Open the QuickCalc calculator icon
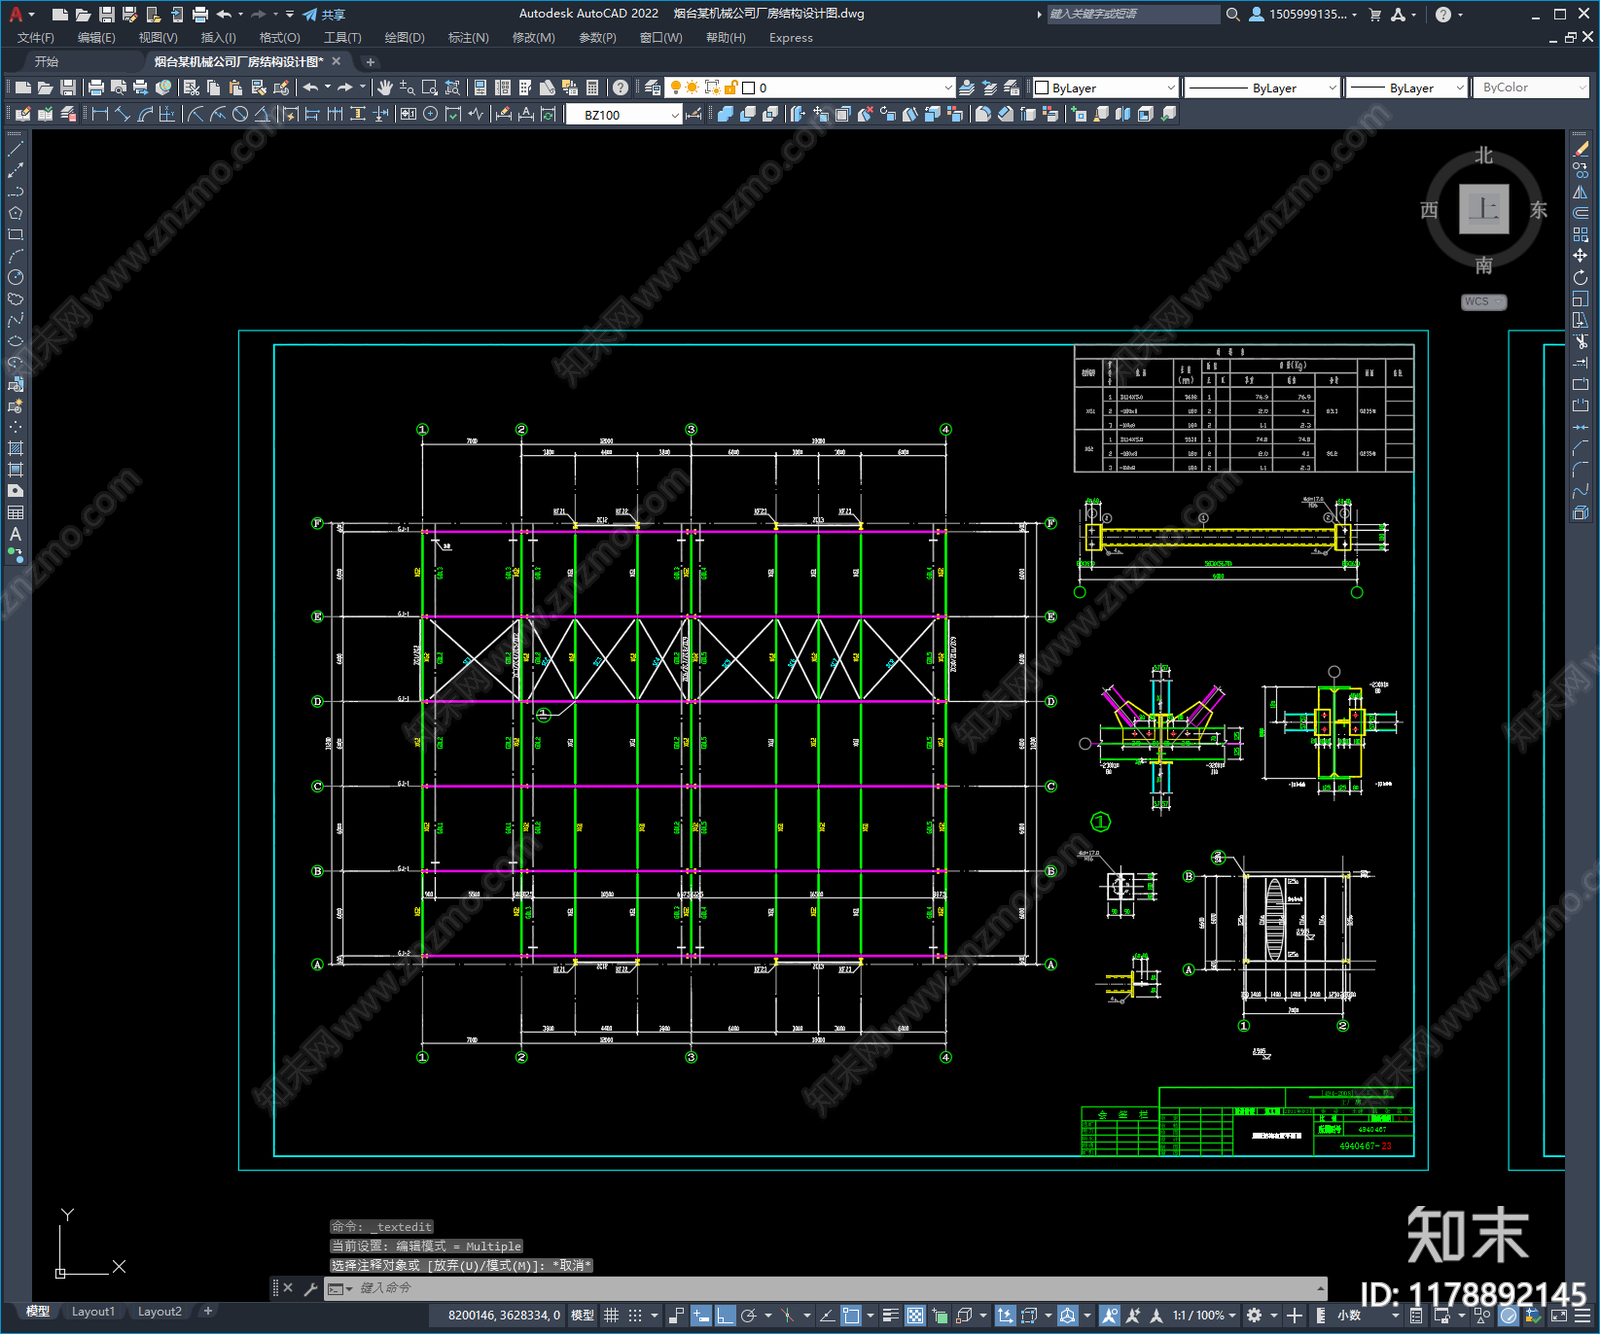The height and width of the screenshot is (1334, 1600). pyautogui.click(x=592, y=88)
